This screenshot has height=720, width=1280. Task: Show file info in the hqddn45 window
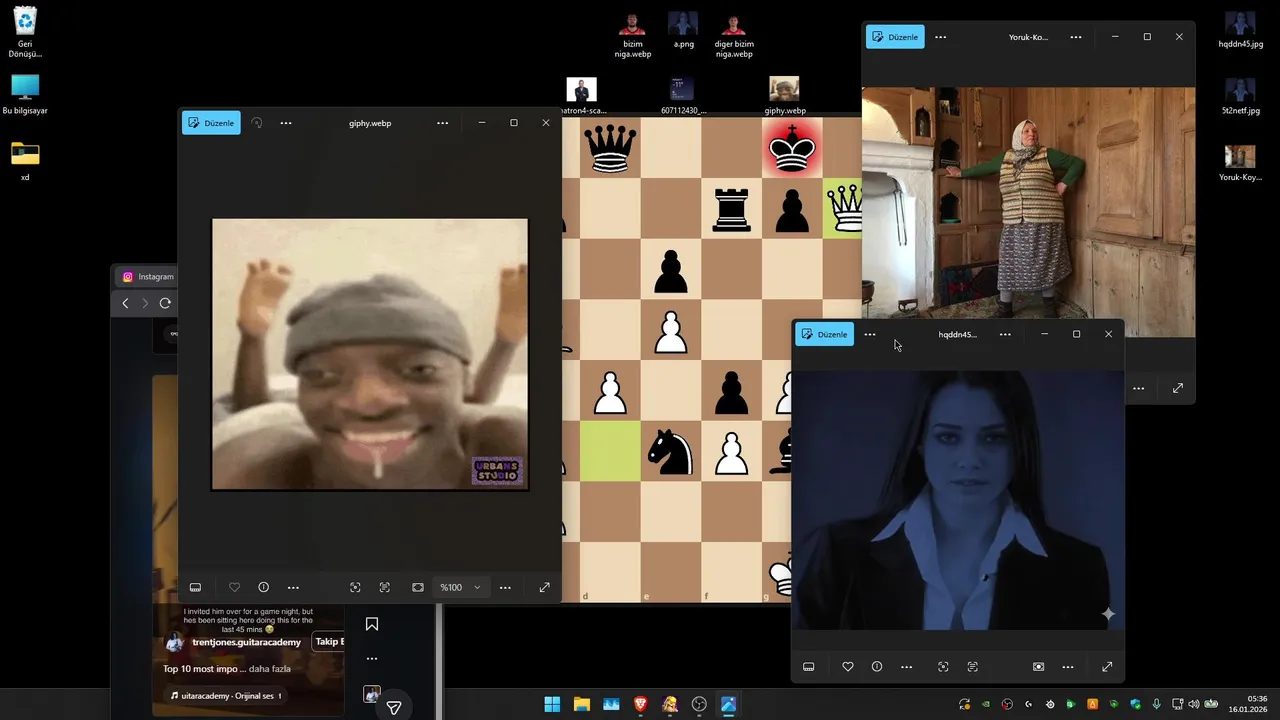(x=877, y=666)
